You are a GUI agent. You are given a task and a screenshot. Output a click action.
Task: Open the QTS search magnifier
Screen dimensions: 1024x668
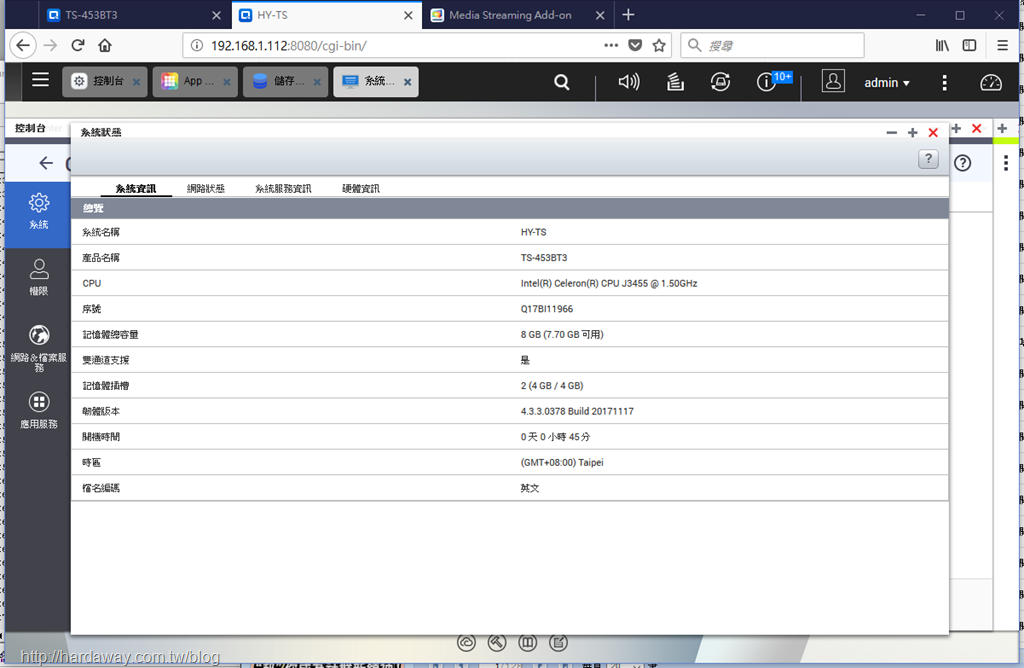(562, 82)
